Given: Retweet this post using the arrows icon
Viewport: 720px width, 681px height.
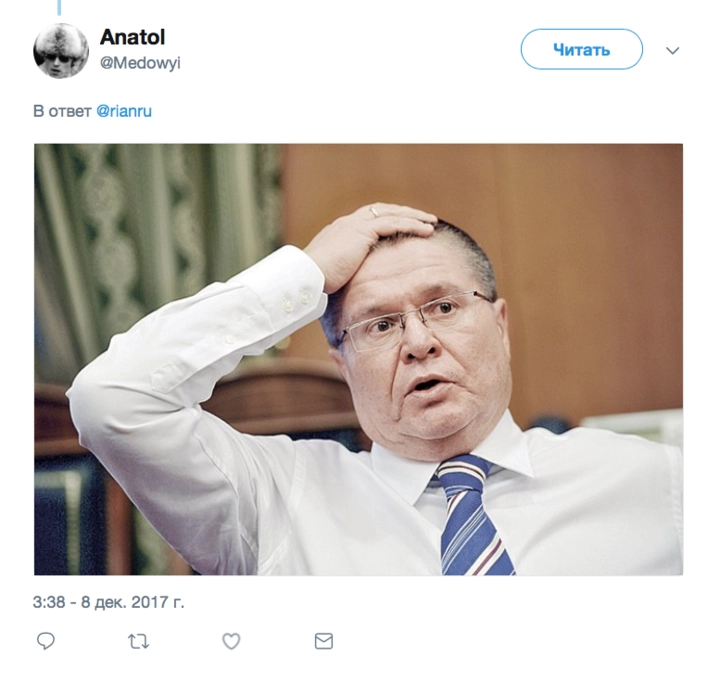Looking at the screenshot, I should (x=138, y=642).
